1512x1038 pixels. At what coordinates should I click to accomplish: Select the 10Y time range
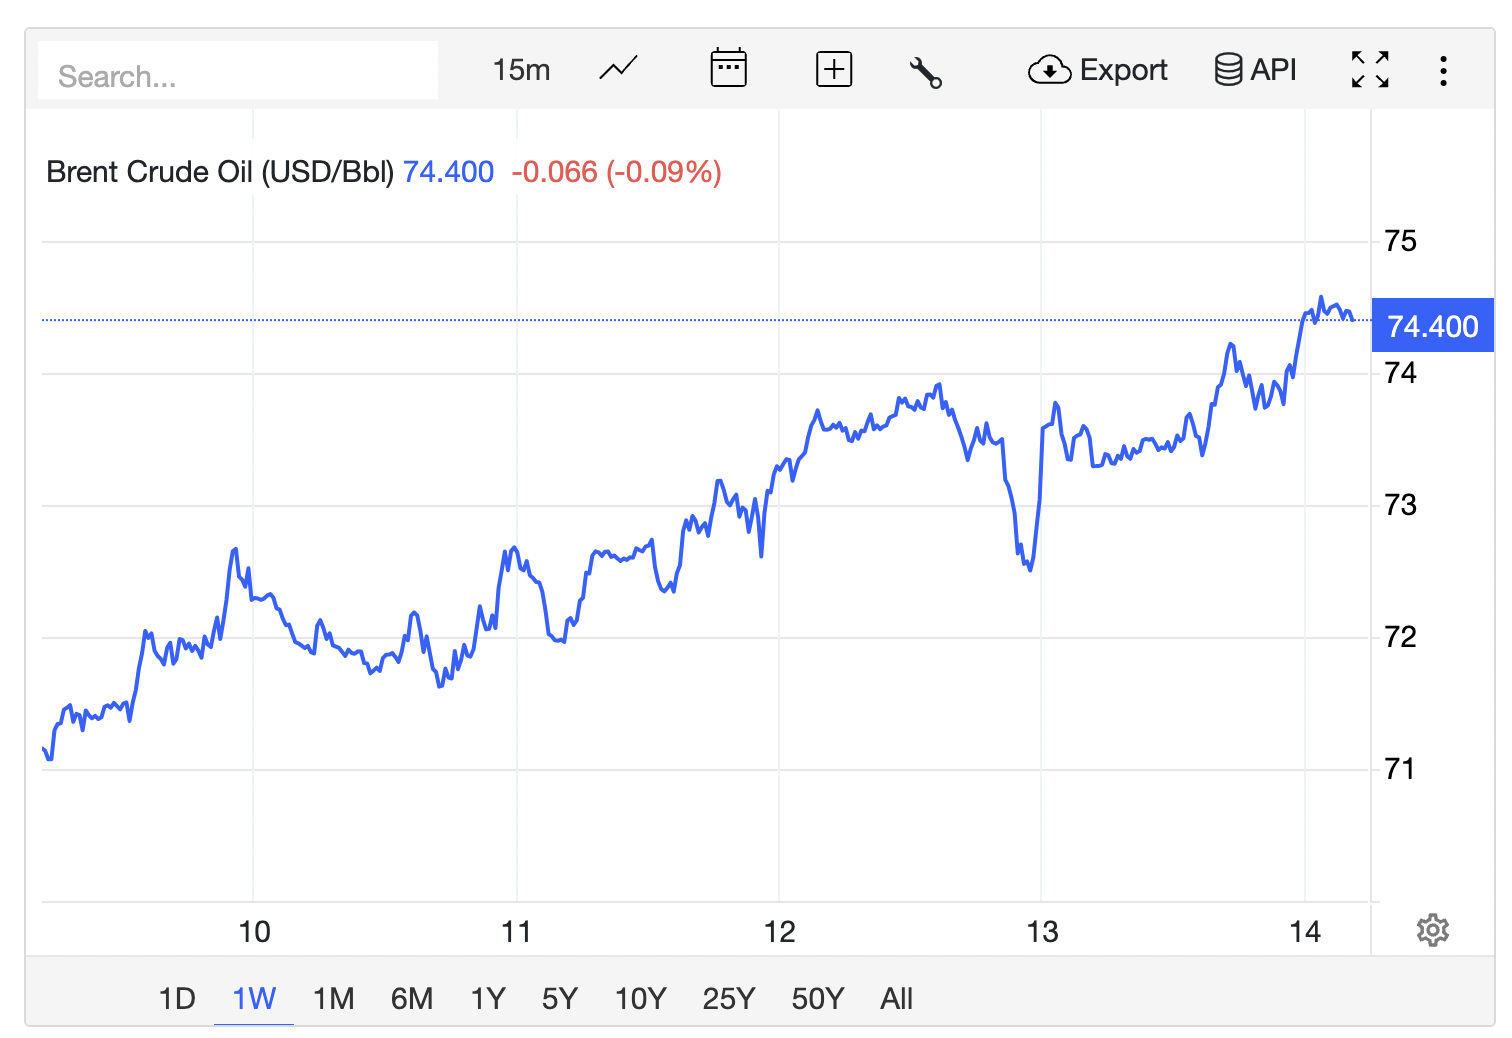[641, 998]
